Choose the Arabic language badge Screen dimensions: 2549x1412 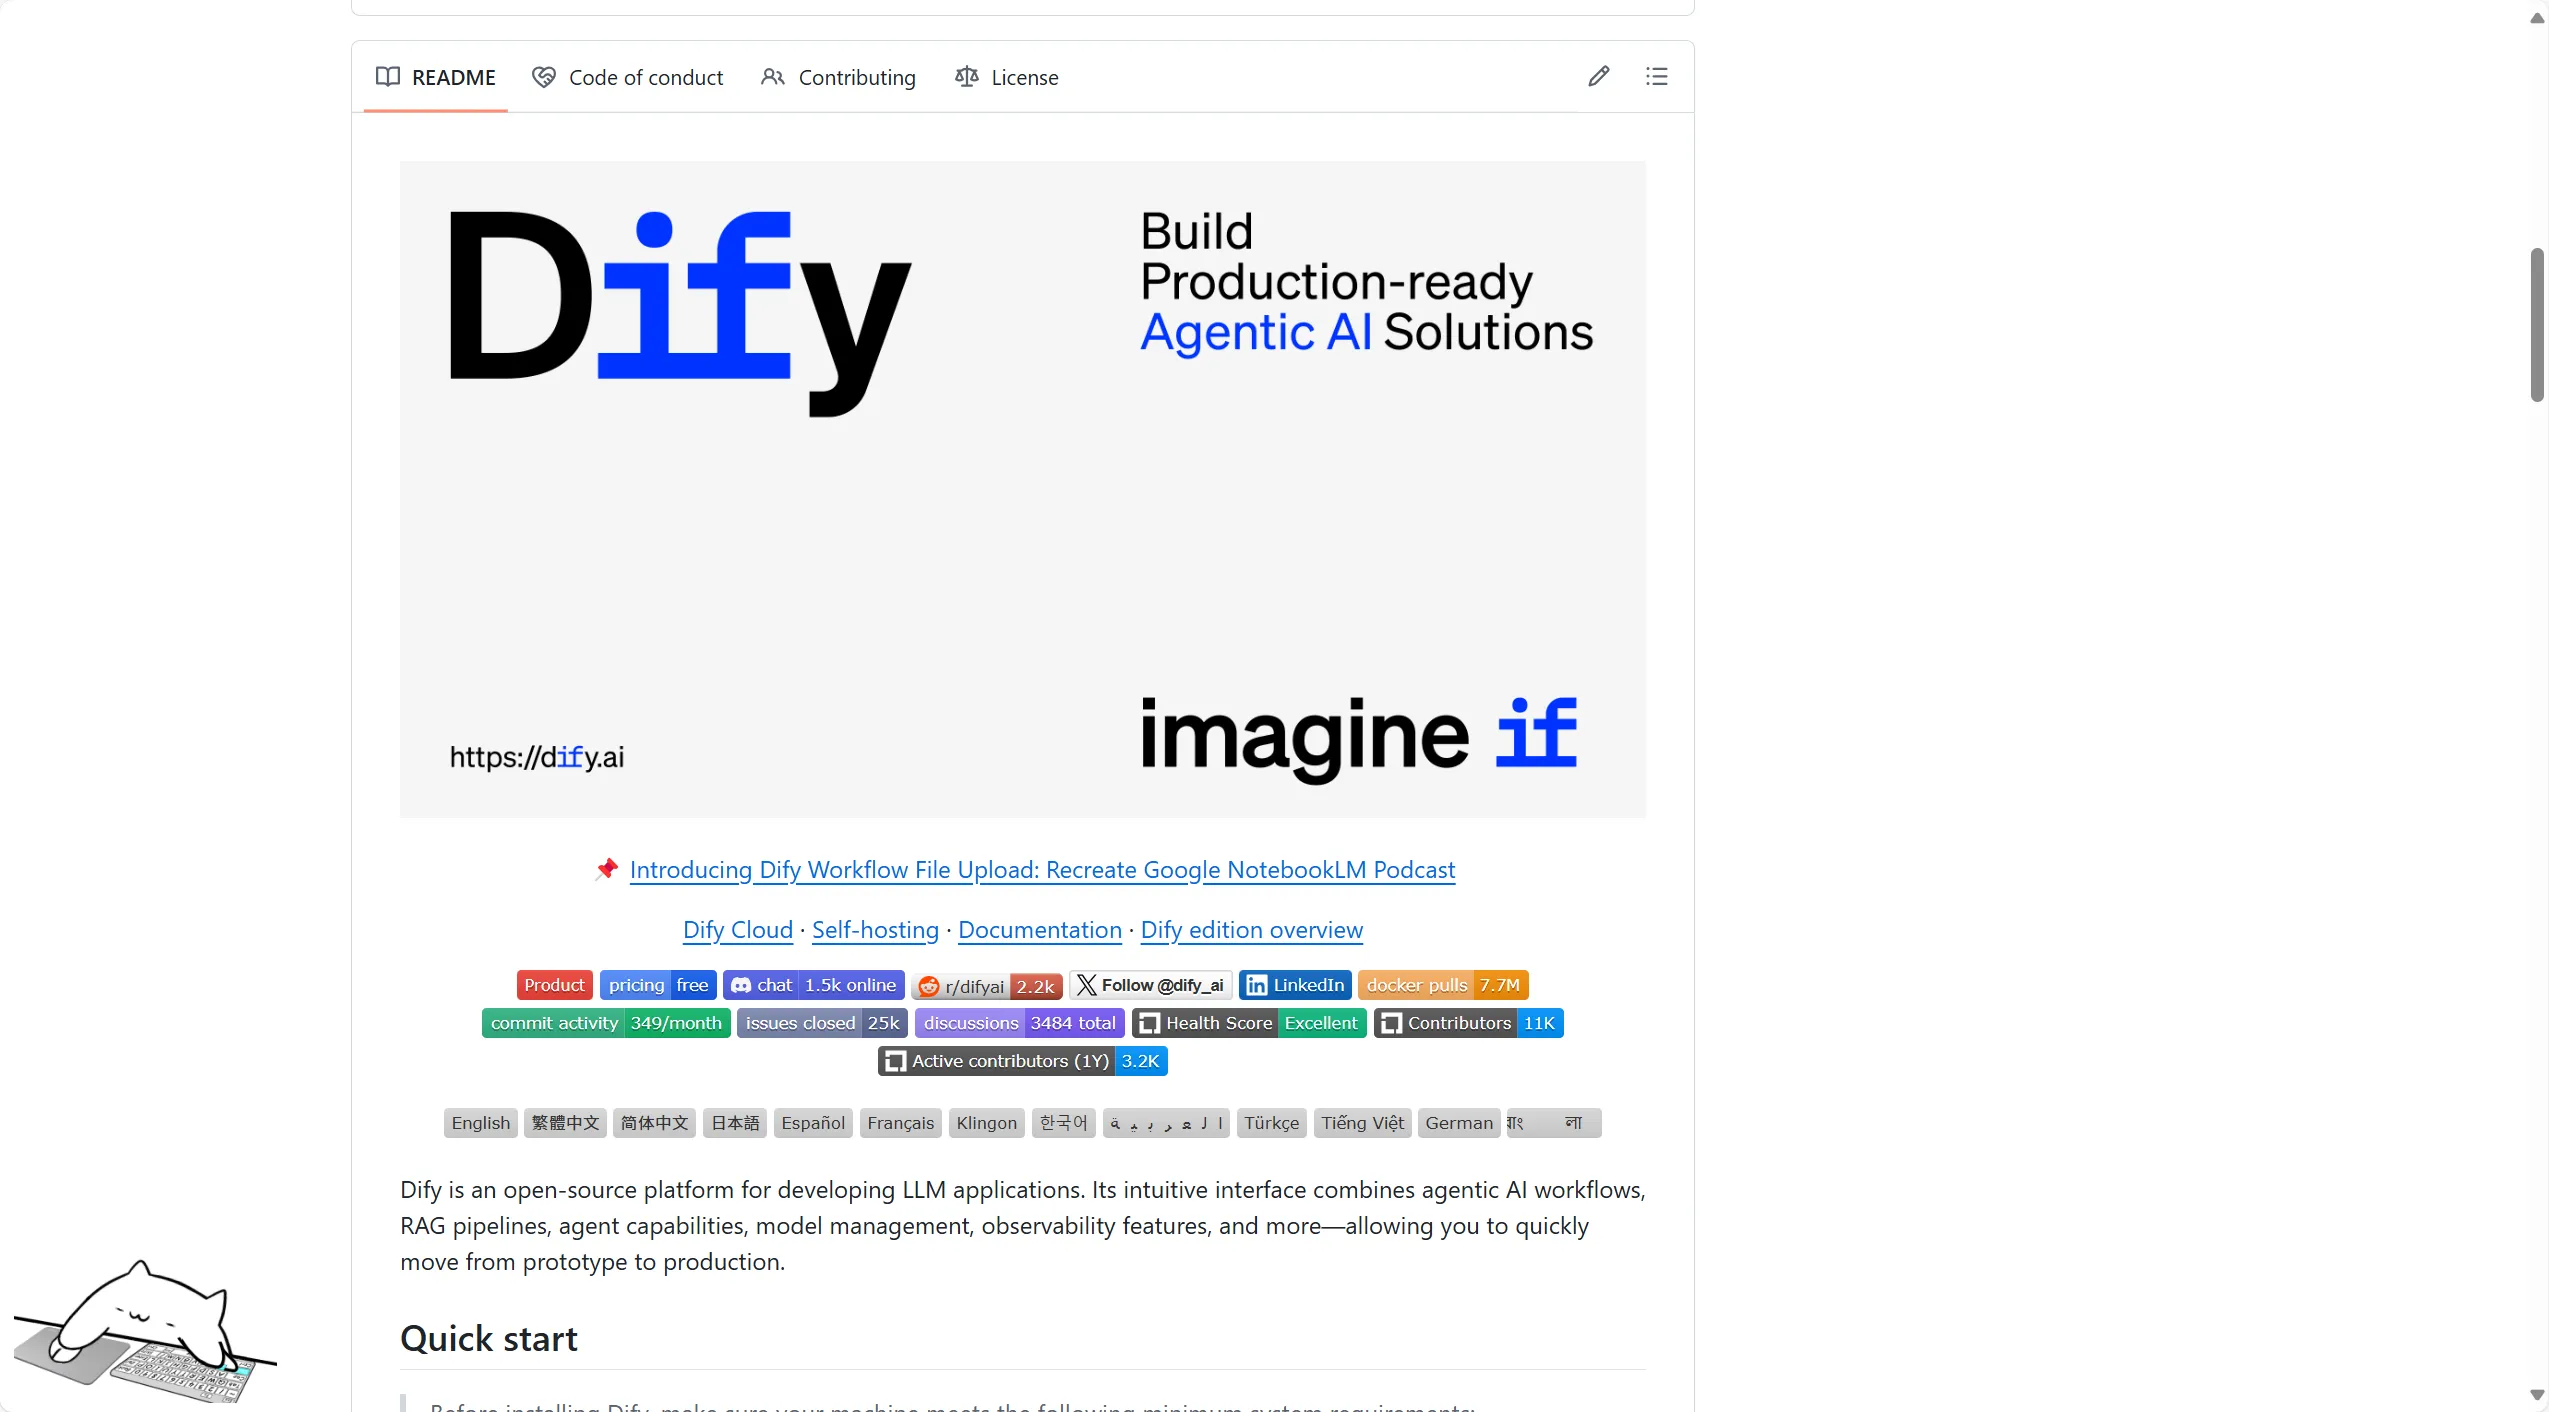pyautogui.click(x=1167, y=1123)
